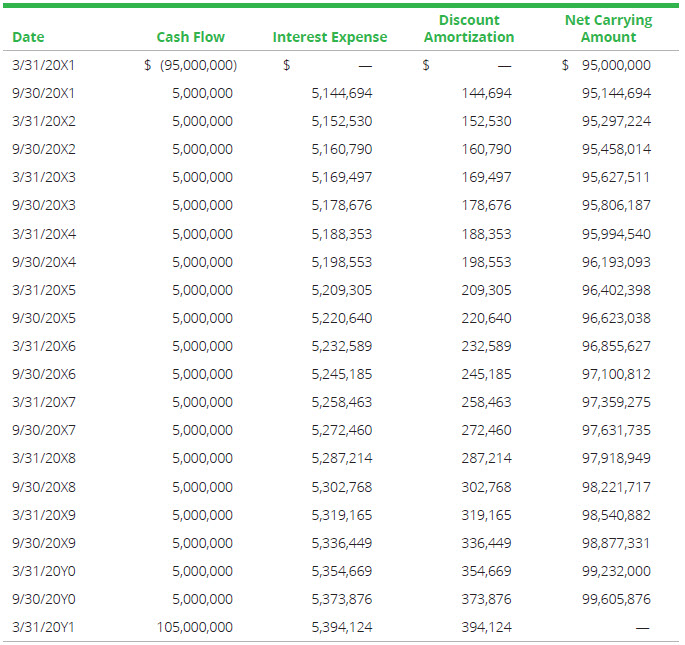Click the 9/30/20X8 date cell
The image size is (685, 645).
click(43, 487)
